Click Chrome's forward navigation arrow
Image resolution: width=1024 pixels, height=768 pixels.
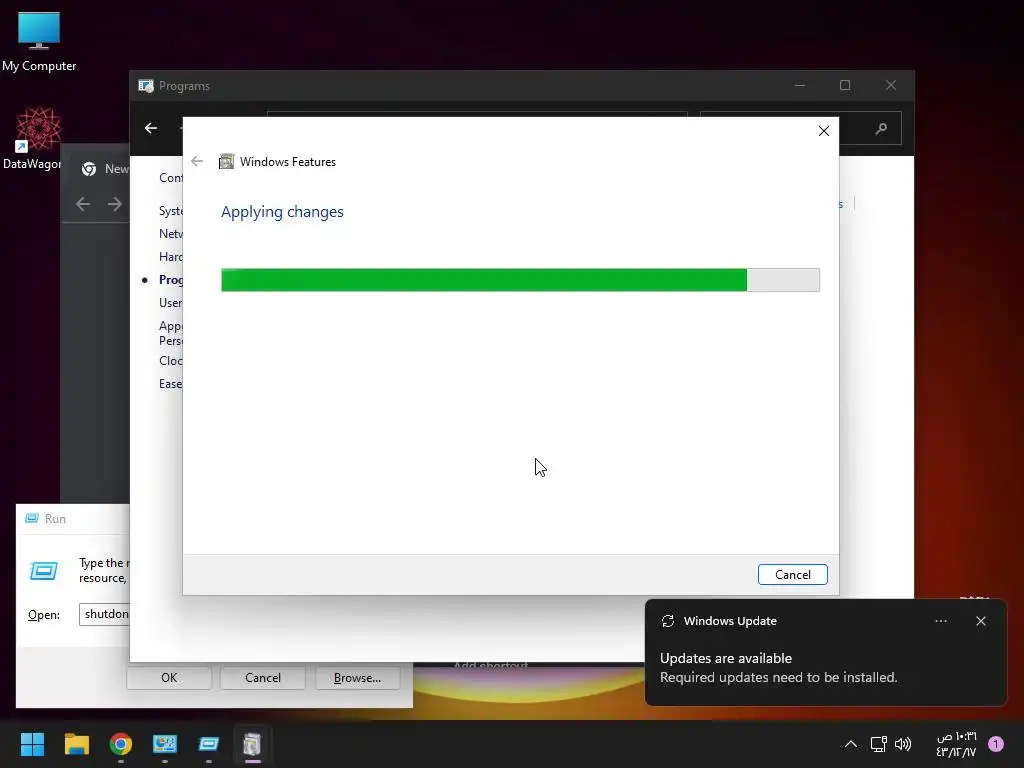(x=115, y=204)
